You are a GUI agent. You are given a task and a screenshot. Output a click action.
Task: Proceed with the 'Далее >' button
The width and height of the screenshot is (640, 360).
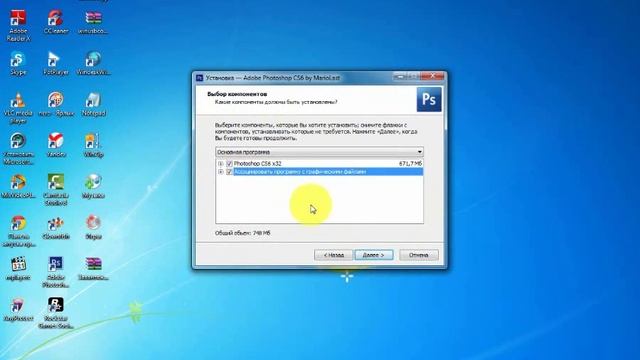click(x=374, y=255)
